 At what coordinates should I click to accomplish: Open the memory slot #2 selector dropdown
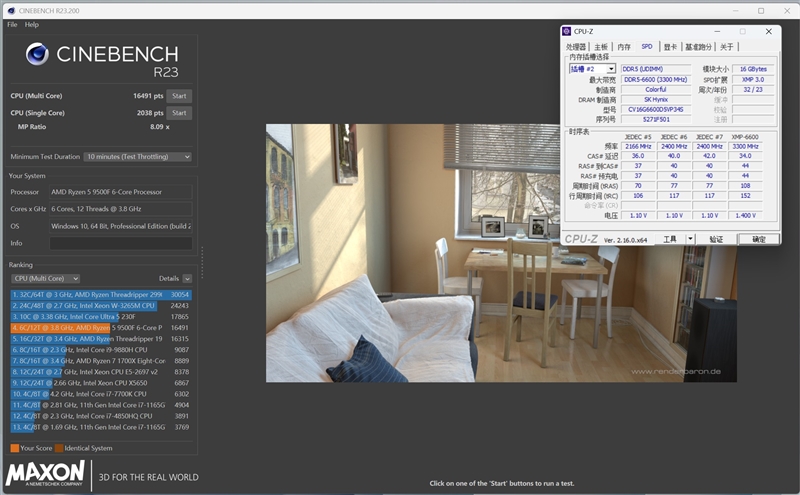pyautogui.click(x=611, y=69)
